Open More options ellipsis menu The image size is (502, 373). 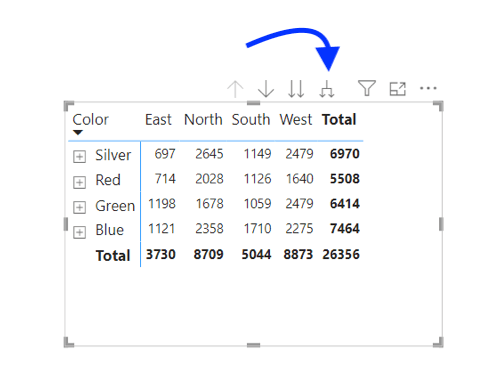point(428,88)
